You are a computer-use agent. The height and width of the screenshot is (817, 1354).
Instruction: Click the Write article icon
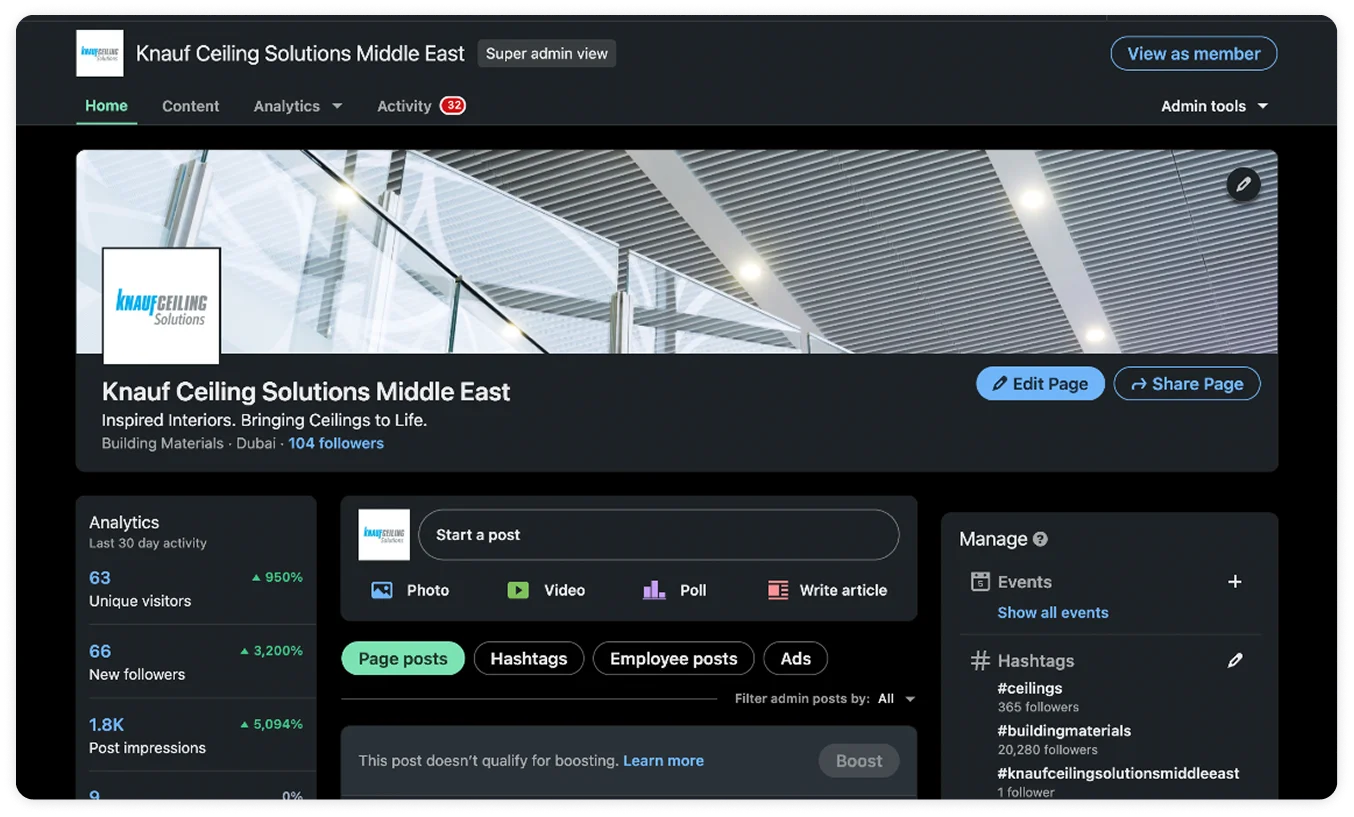coord(778,590)
